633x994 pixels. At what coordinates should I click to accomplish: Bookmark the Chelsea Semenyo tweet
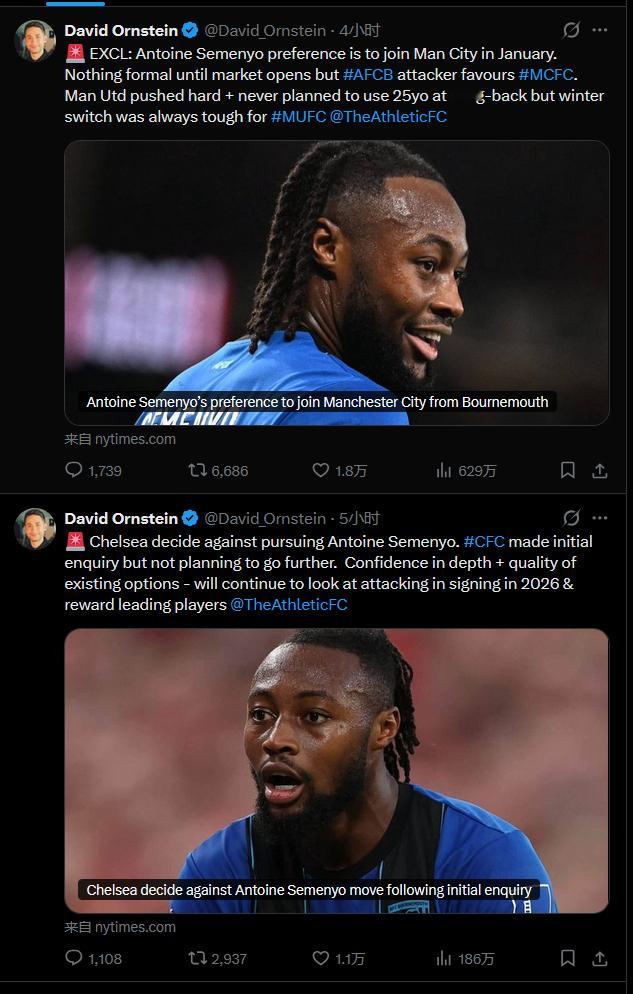coord(568,958)
